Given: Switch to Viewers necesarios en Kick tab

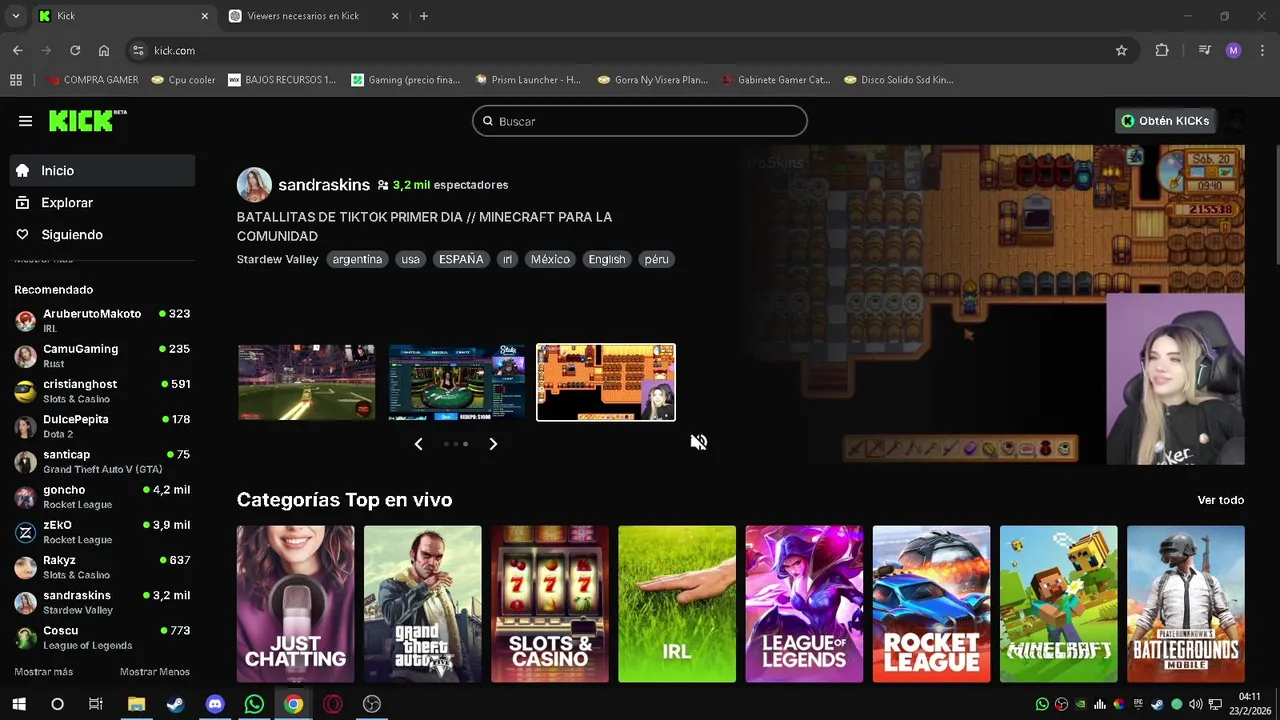Looking at the screenshot, I should coord(314,16).
